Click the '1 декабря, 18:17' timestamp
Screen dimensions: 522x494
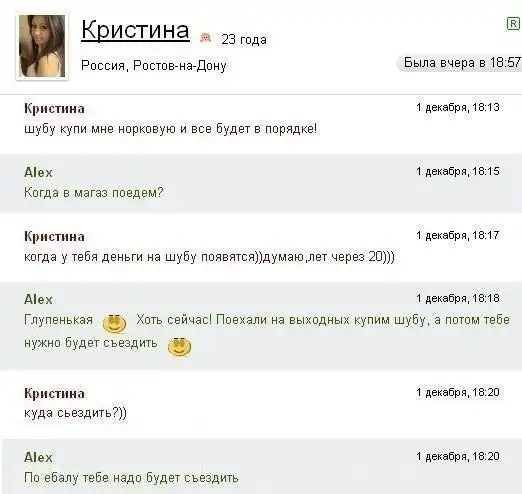pyautogui.click(x=458, y=235)
